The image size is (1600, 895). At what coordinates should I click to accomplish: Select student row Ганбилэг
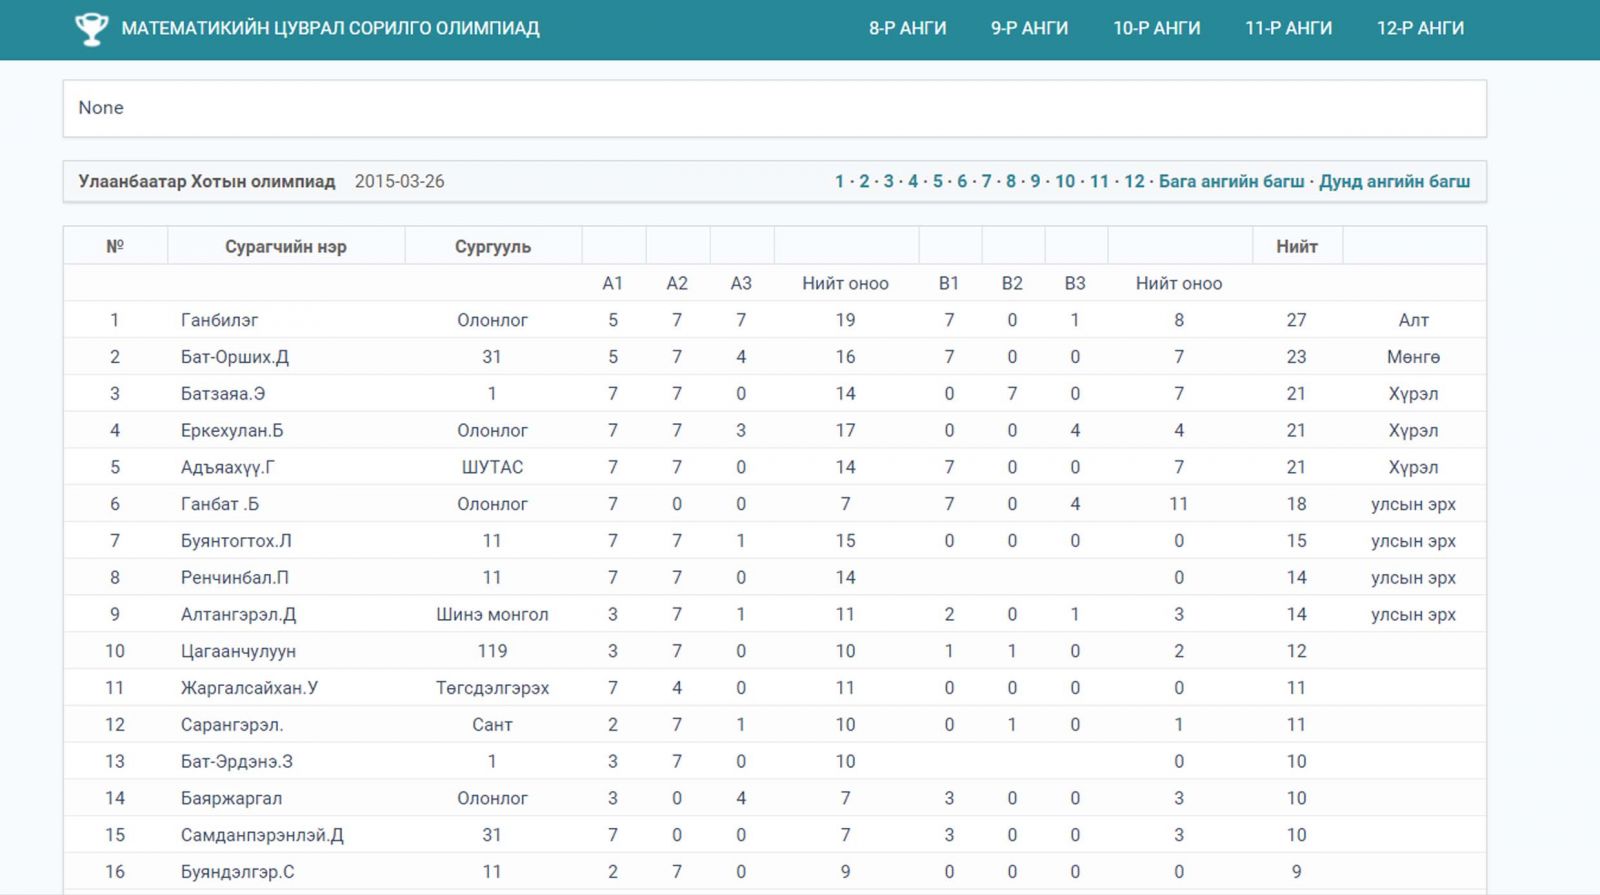219,320
